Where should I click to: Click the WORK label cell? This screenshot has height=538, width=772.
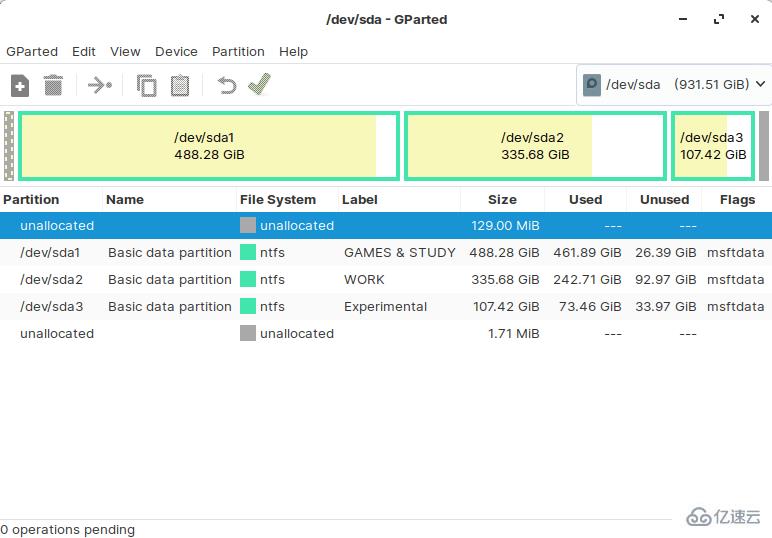point(364,280)
